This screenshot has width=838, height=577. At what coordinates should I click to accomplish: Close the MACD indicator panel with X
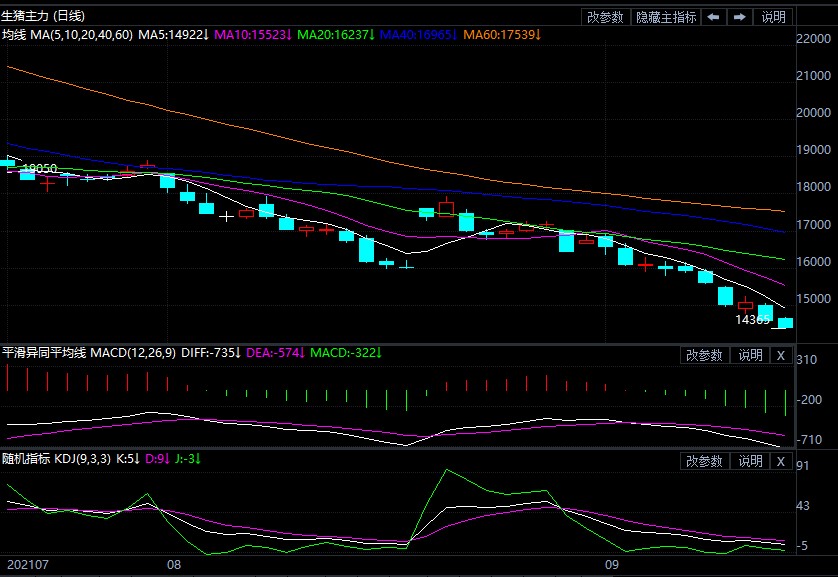[x=781, y=355]
